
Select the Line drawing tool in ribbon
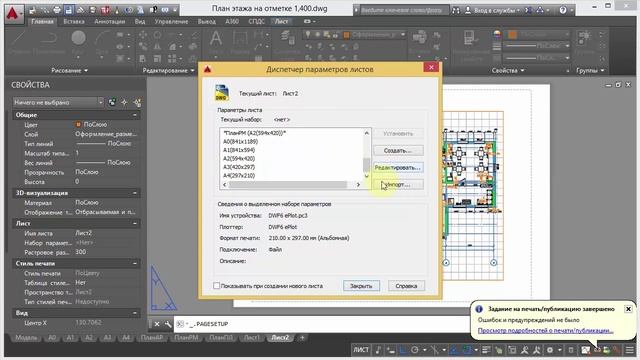[x=18, y=39]
